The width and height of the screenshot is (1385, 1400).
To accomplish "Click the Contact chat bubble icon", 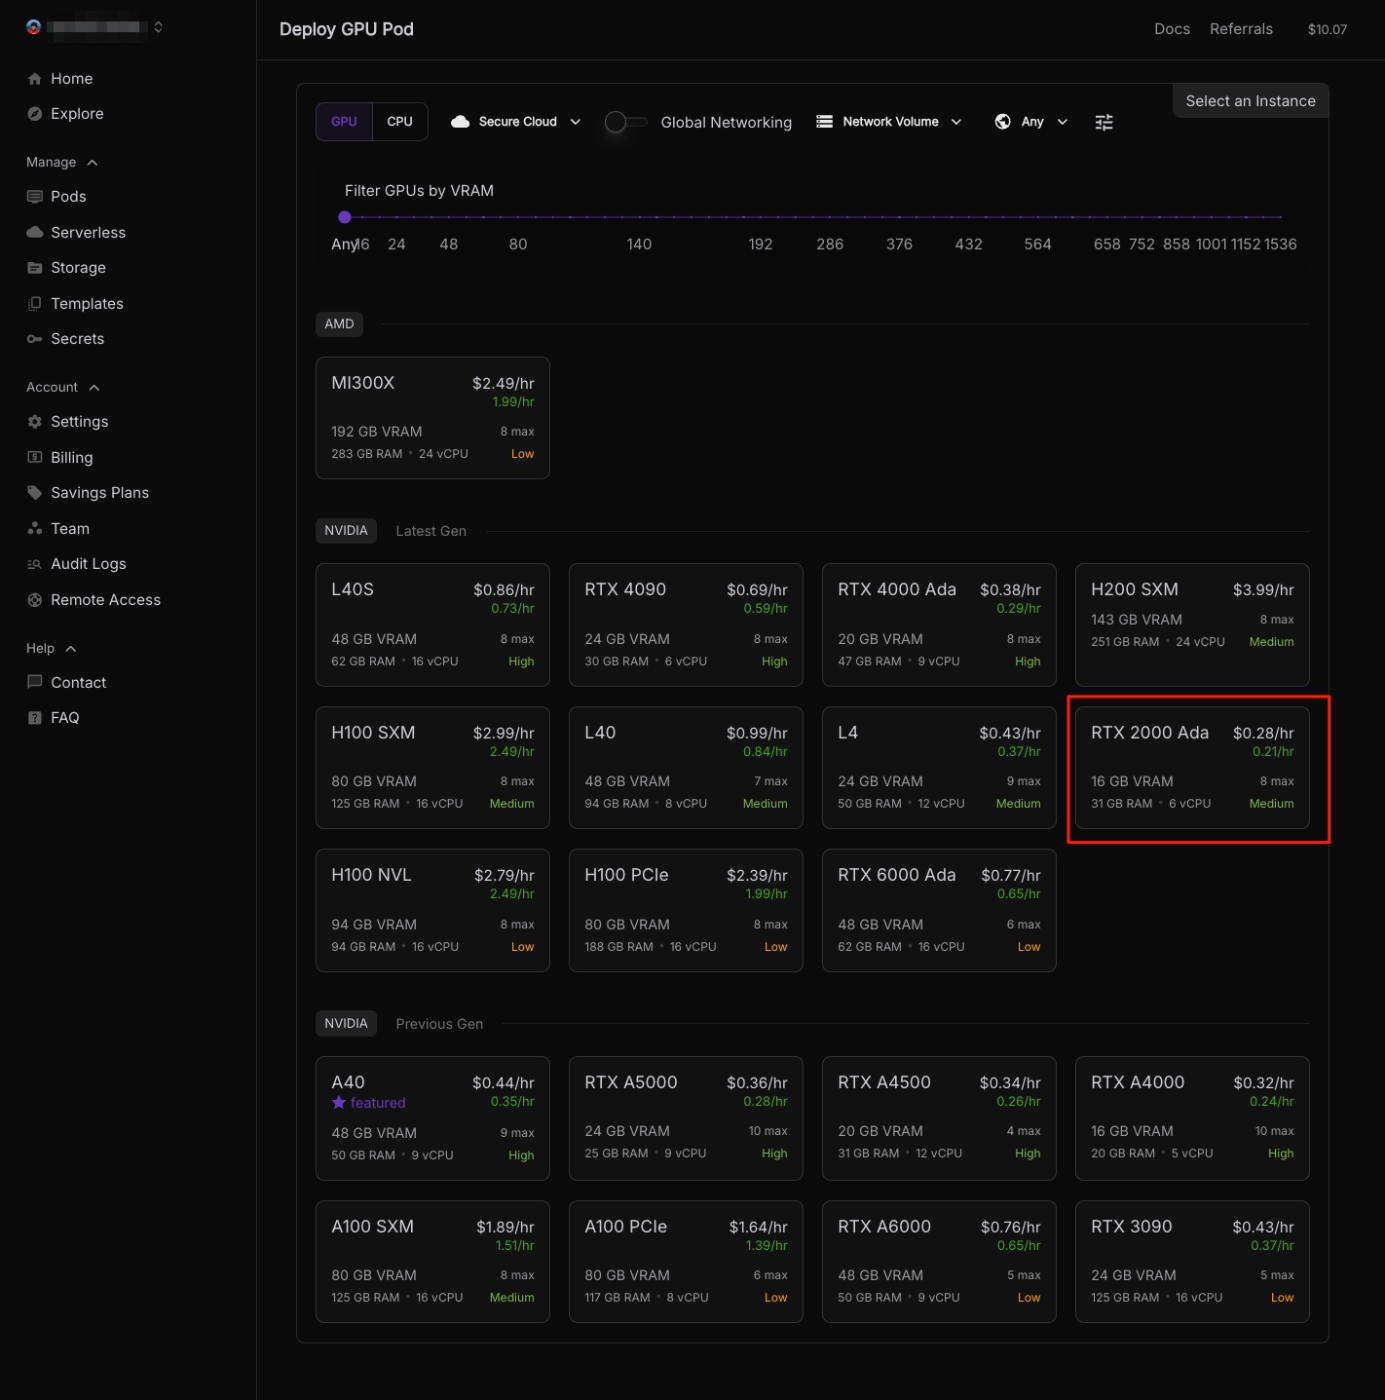I will 35,682.
